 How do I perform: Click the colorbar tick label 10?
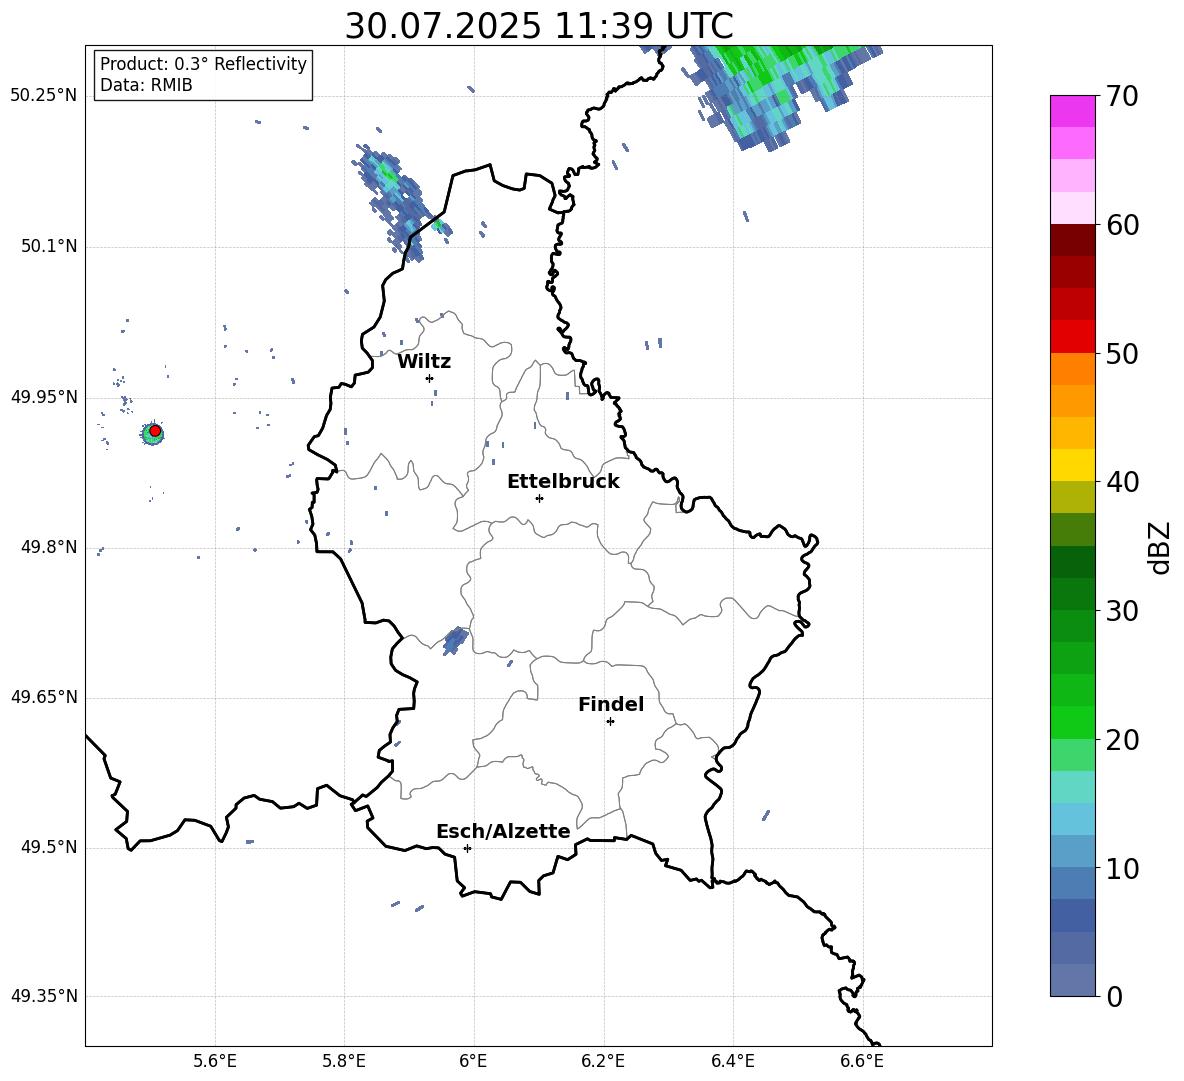(1122, 869)
